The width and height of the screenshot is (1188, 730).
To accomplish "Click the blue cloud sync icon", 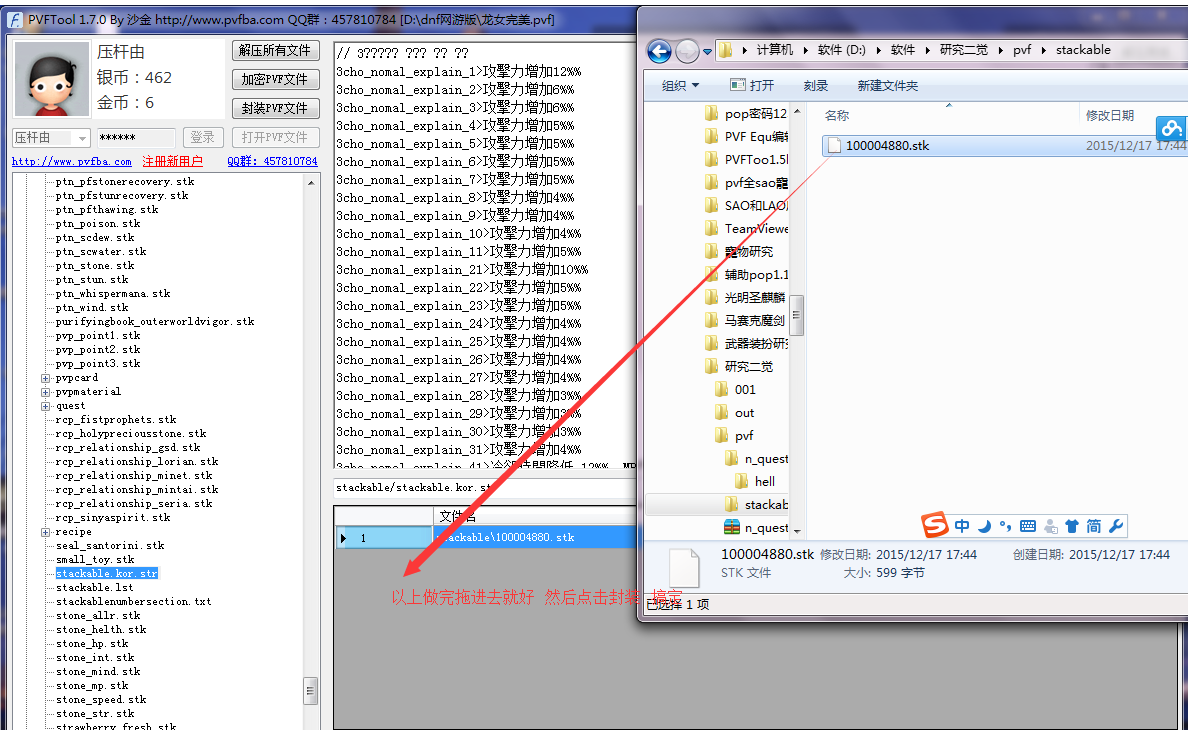I will [1171, 129].
